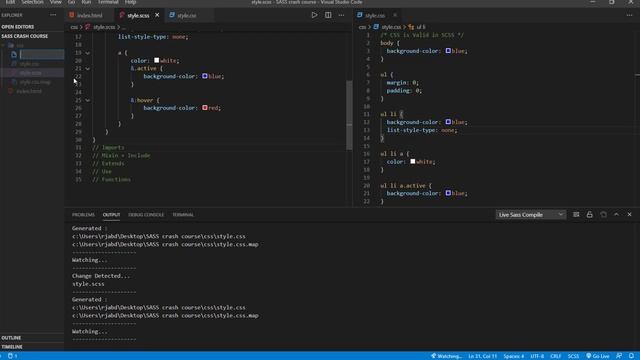Open the Run menu

click(x=86, y=2)
